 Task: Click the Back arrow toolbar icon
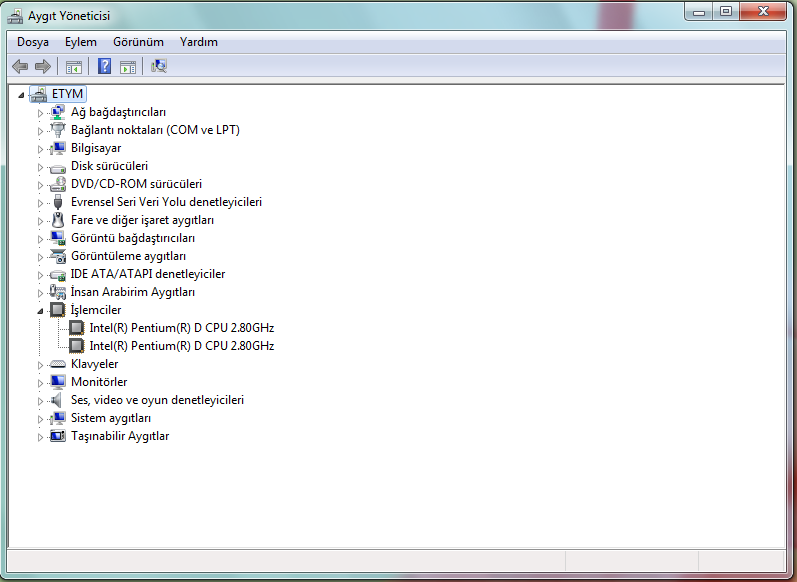pos(20,66)
